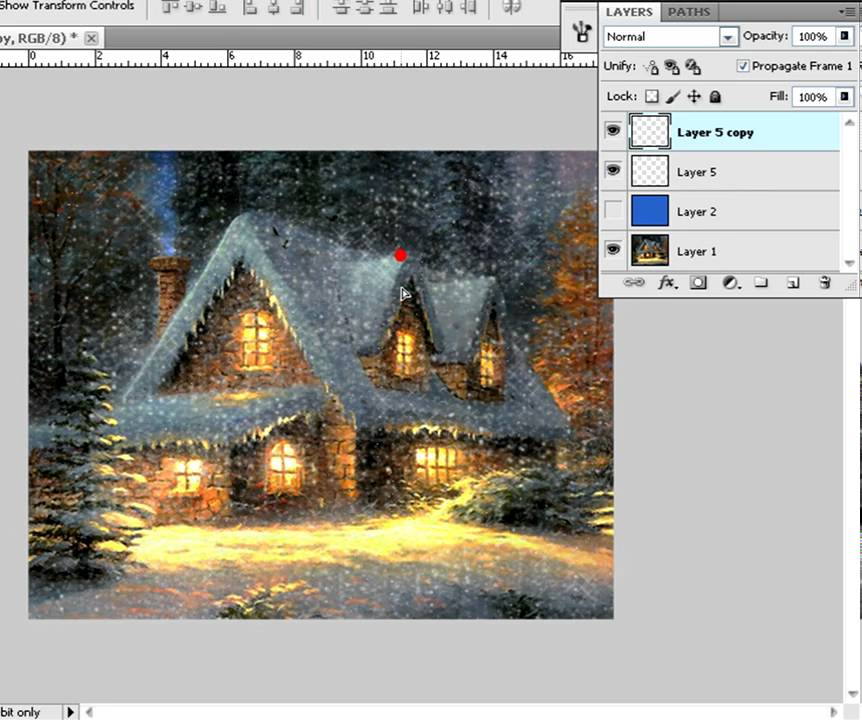The image size is (862, 720).
Task: Click the Layer 5 transparent thumbnail
Action: 650,170
